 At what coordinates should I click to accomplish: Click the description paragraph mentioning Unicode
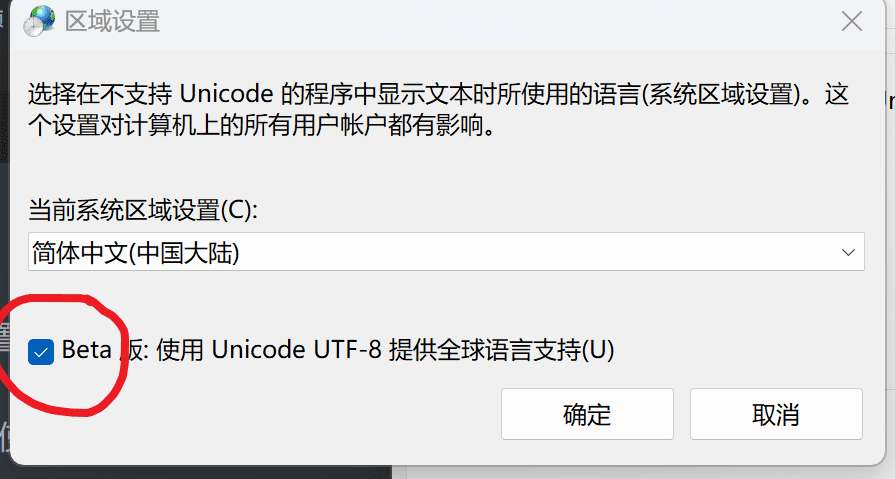click(x=438, y=110)
